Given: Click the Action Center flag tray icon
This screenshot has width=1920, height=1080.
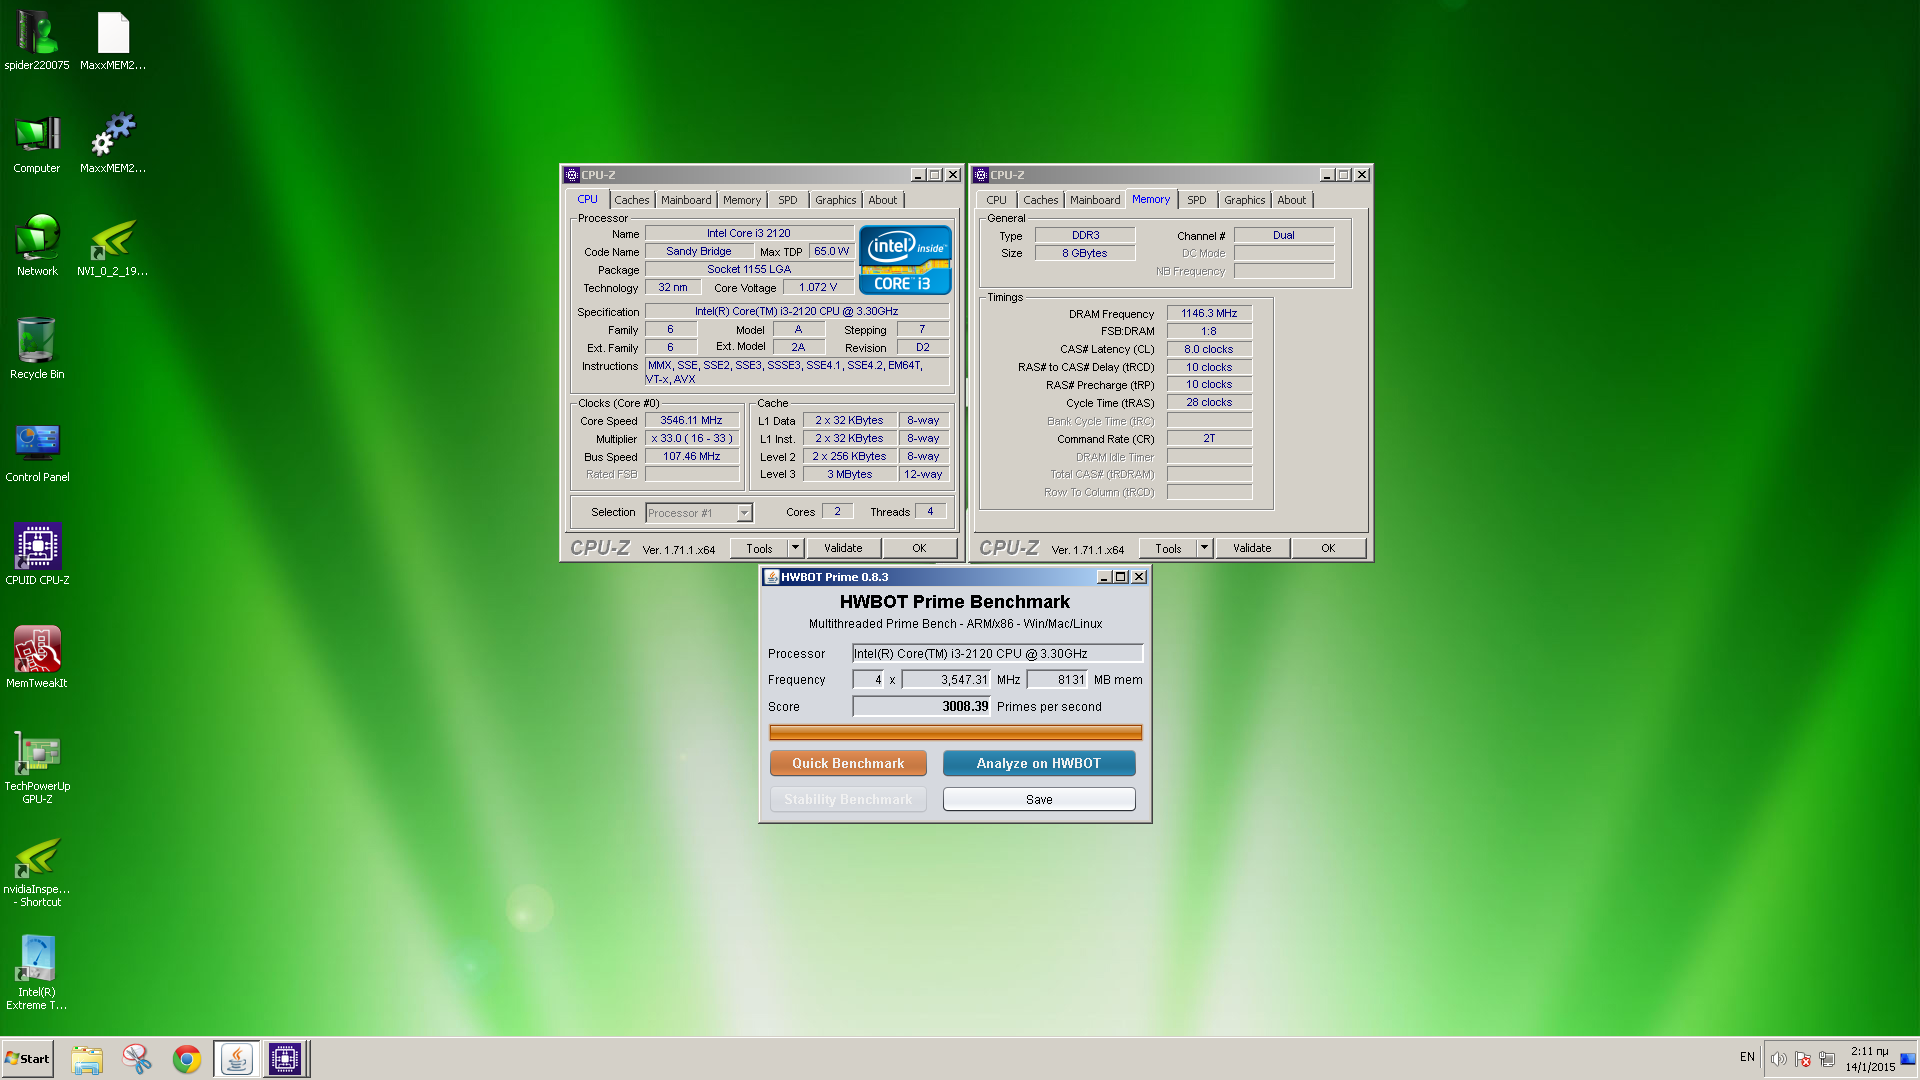Looking at the screenshot, I should 1802,1059.
